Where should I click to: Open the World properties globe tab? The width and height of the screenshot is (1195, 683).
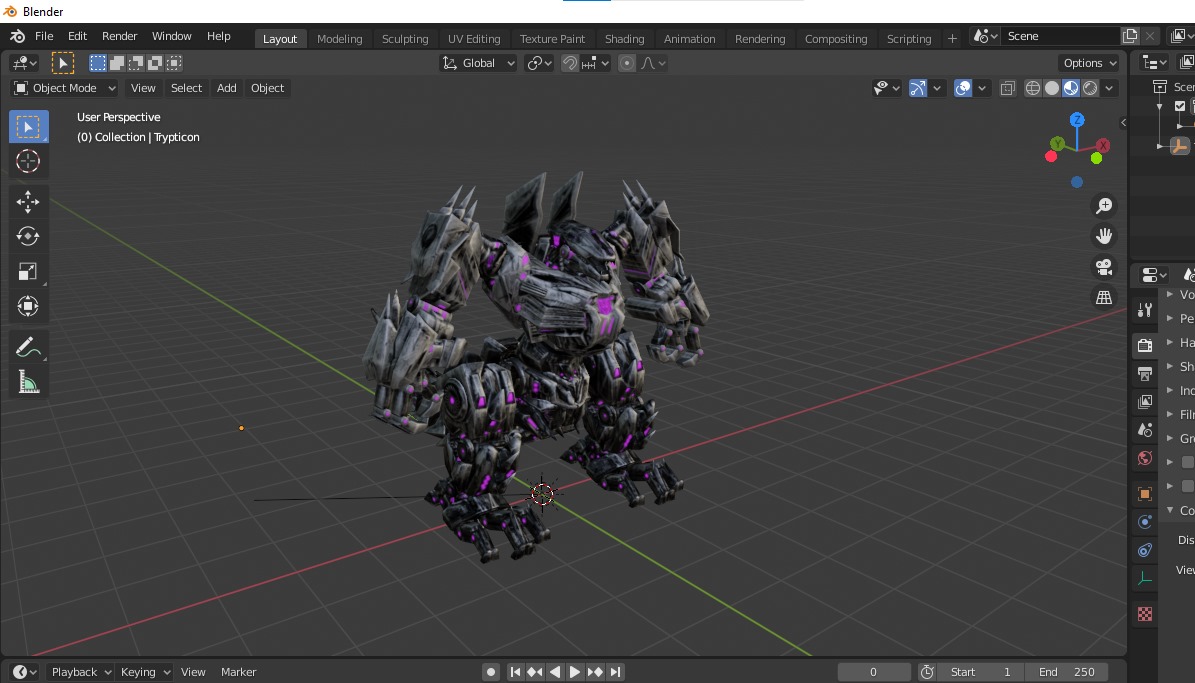pyautogui.click(x=1145, y=458)
